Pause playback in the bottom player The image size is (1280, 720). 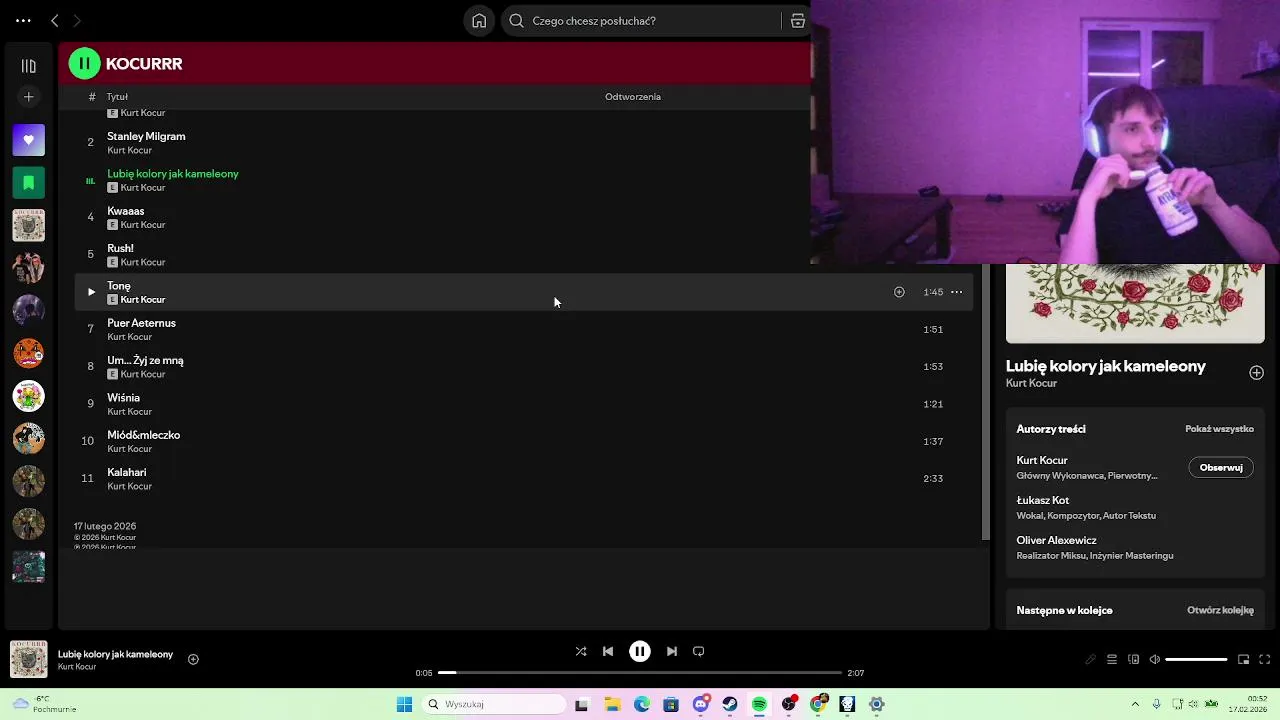pos(640,651)
